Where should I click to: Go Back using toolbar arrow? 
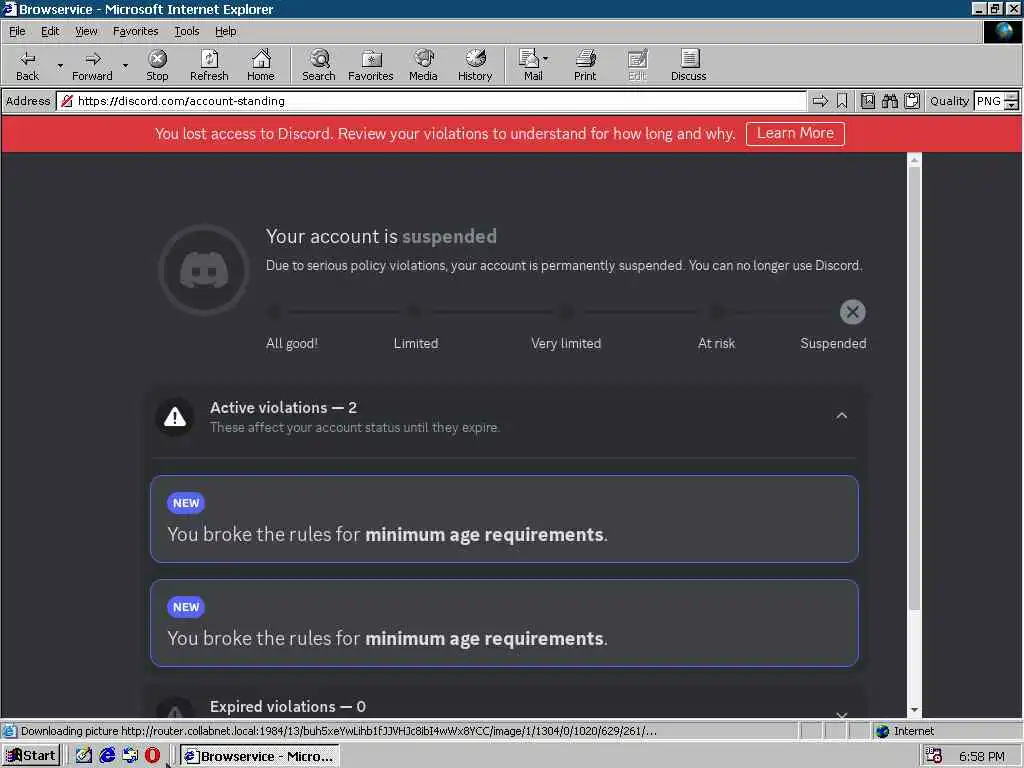point(27,65)
